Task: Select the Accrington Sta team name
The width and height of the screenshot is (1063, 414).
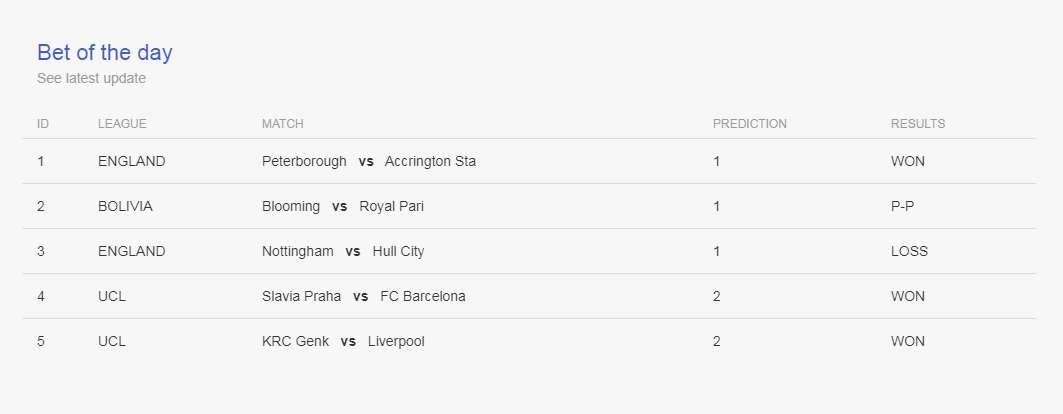Action: point(430,161)
